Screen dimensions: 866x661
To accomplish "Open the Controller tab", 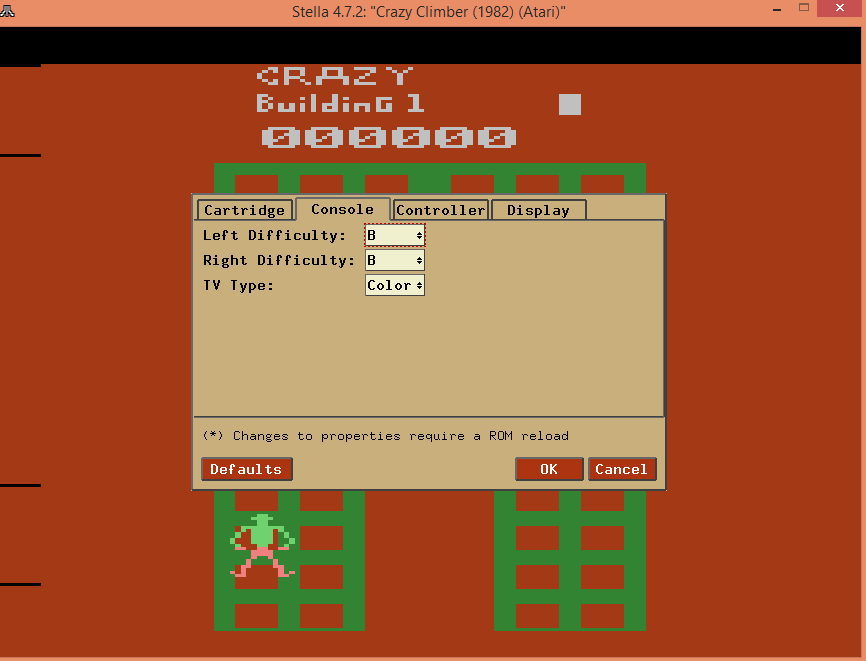I will pyautogui.click(x=440, y=210).
